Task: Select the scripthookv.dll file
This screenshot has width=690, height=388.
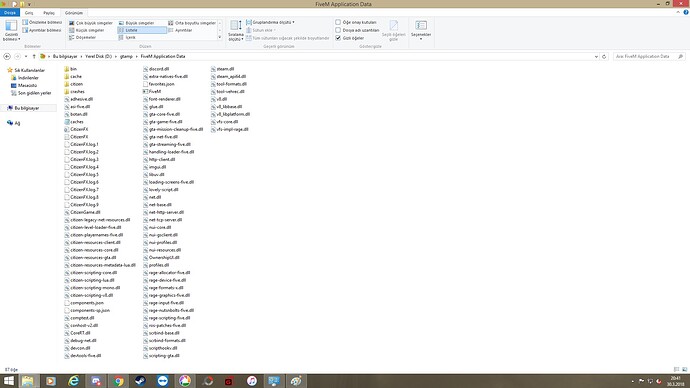Action: tap(160, 348)
